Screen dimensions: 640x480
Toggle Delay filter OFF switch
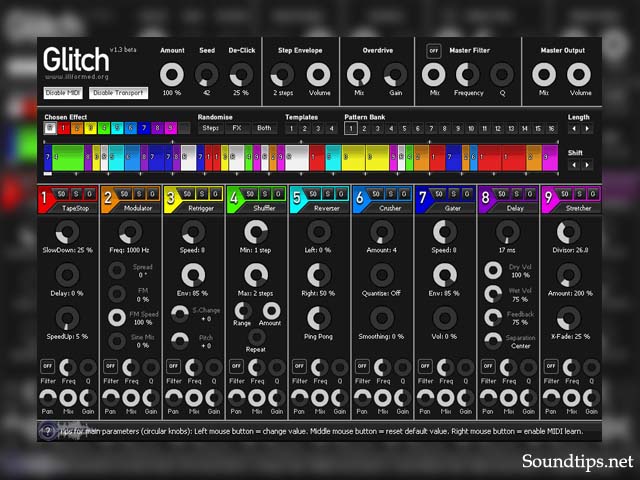tap(488, 366)
